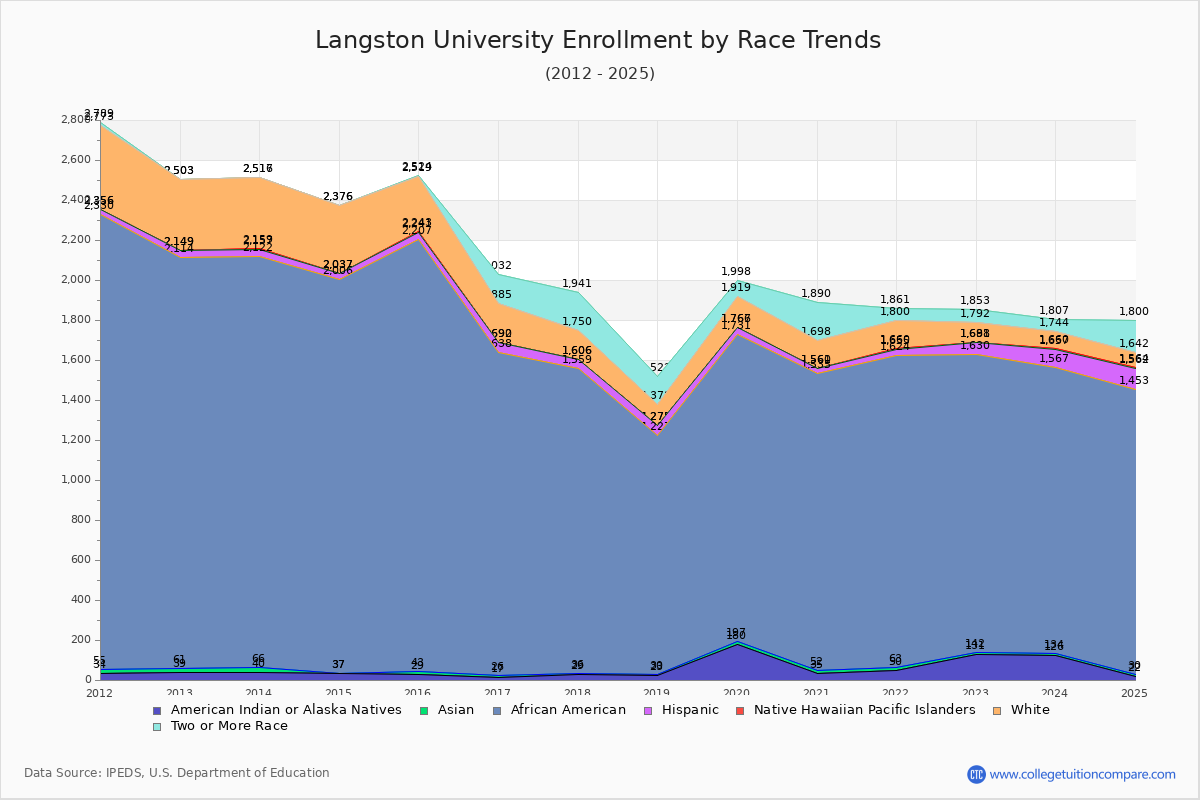Click the 1,750 data label at 2018
This screenshot has width=1200, height=800.
577,322
